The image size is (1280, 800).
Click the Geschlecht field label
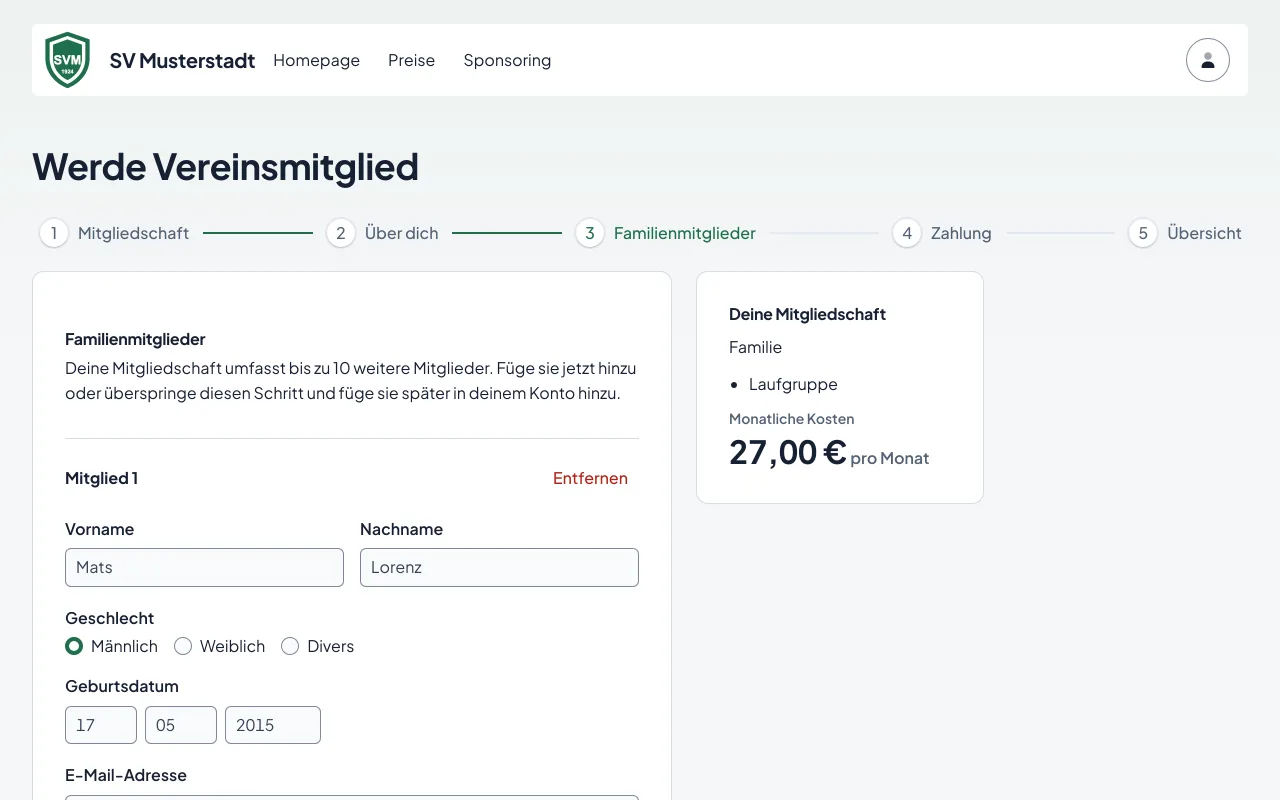point(109,618)
